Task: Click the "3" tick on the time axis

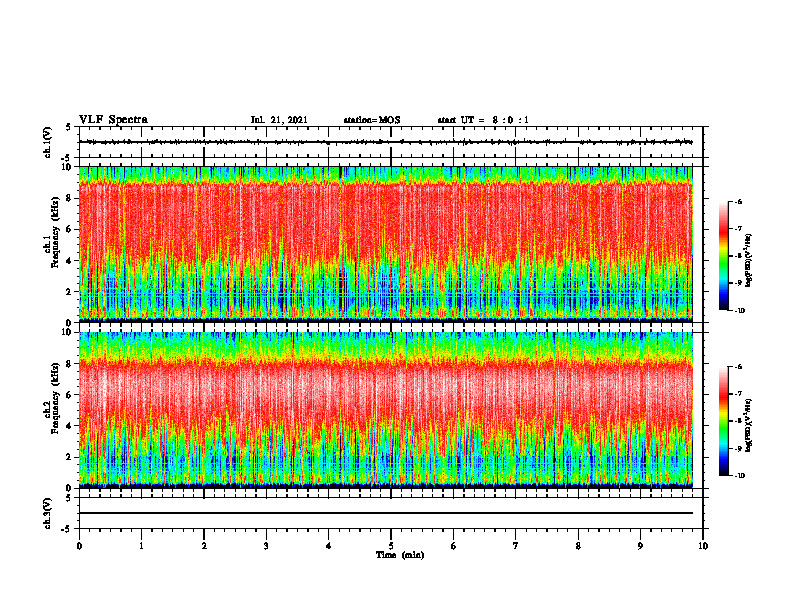Action: (x=266, y=546)
